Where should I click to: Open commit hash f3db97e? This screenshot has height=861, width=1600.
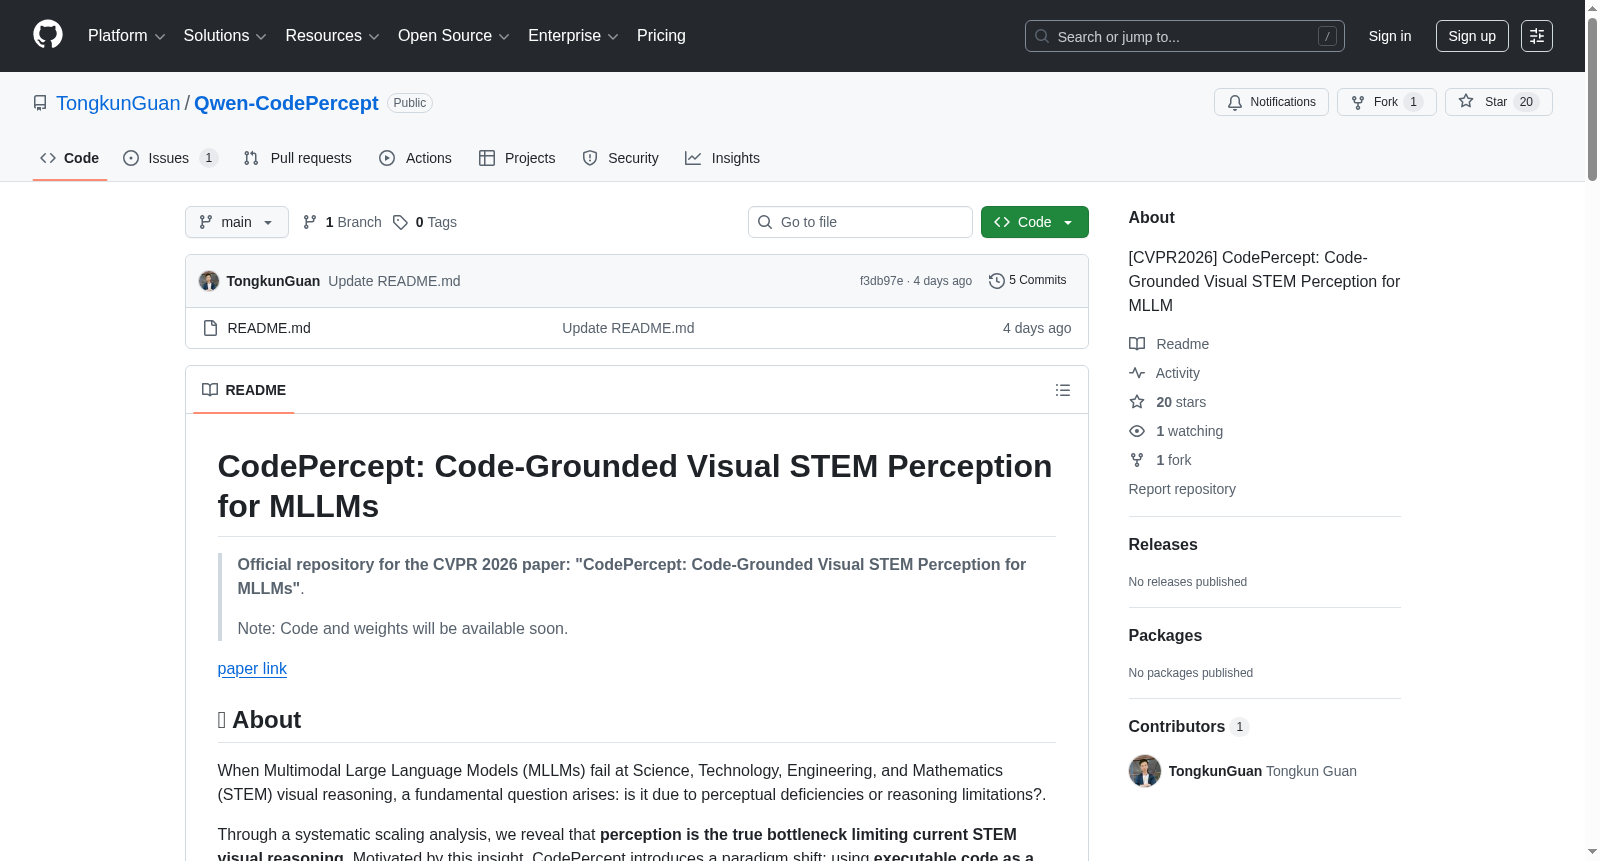881,281
